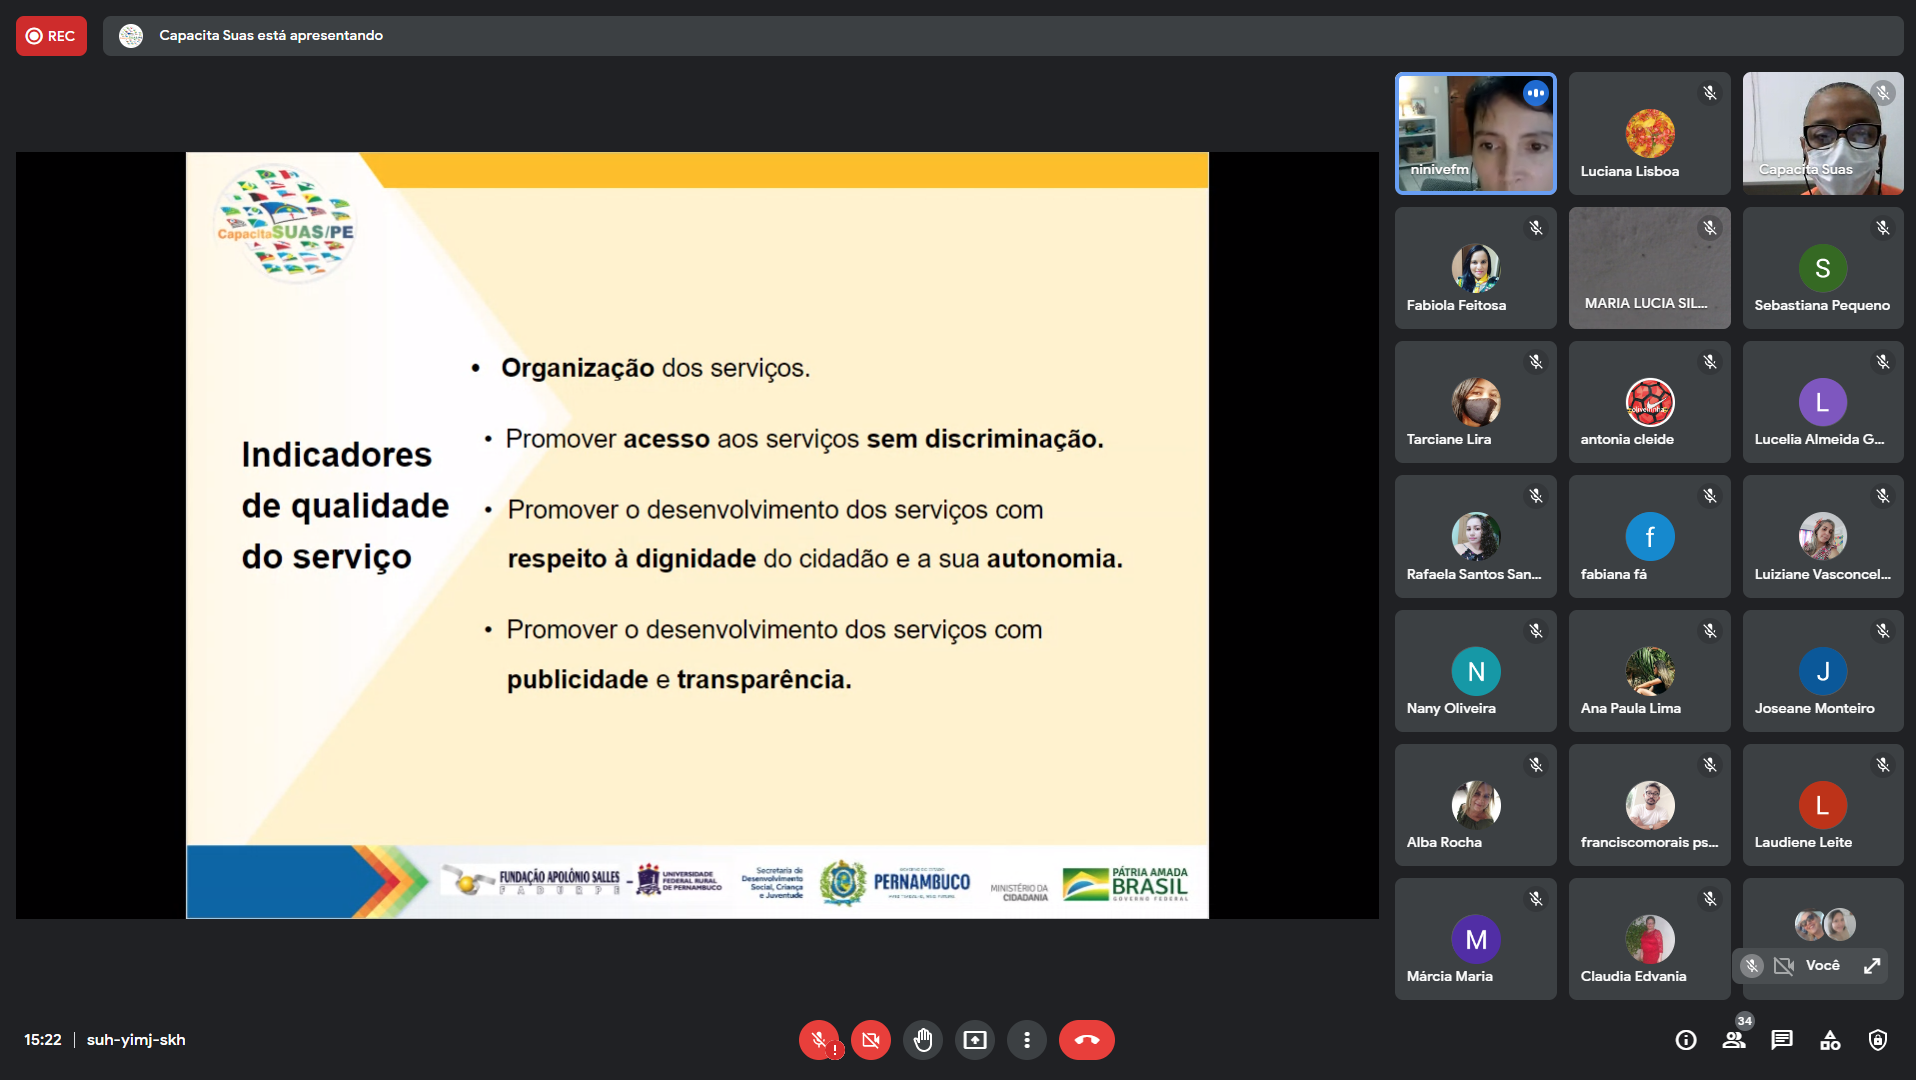The image size is (1916, 1080).
Task: Click the Capacita Suas video tile
Action: tap(1822, 133)
